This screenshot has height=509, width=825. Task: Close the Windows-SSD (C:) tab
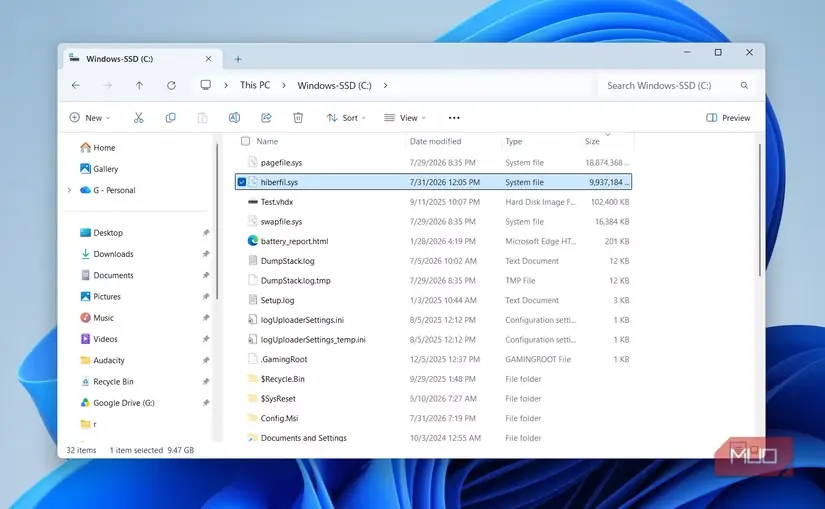(x=208, y=59)
